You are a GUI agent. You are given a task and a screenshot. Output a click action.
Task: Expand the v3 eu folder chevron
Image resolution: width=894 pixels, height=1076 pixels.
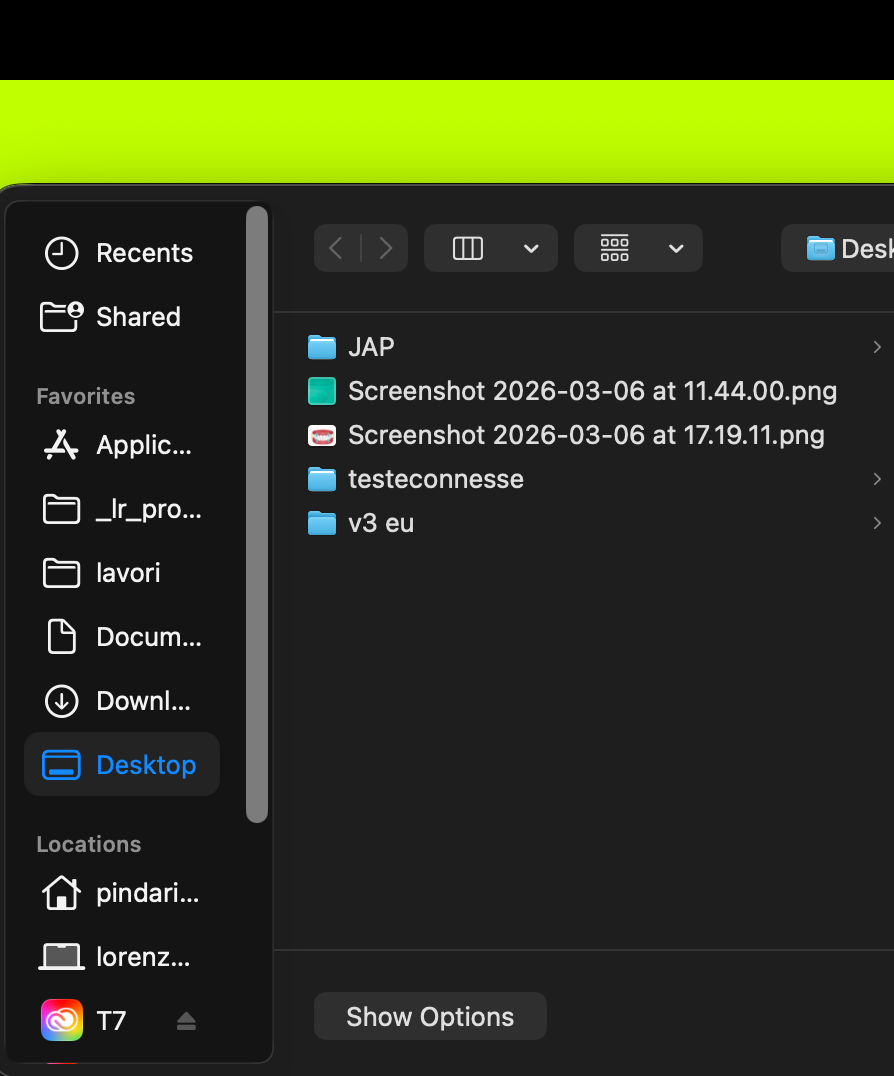click(x=877, y=523)
